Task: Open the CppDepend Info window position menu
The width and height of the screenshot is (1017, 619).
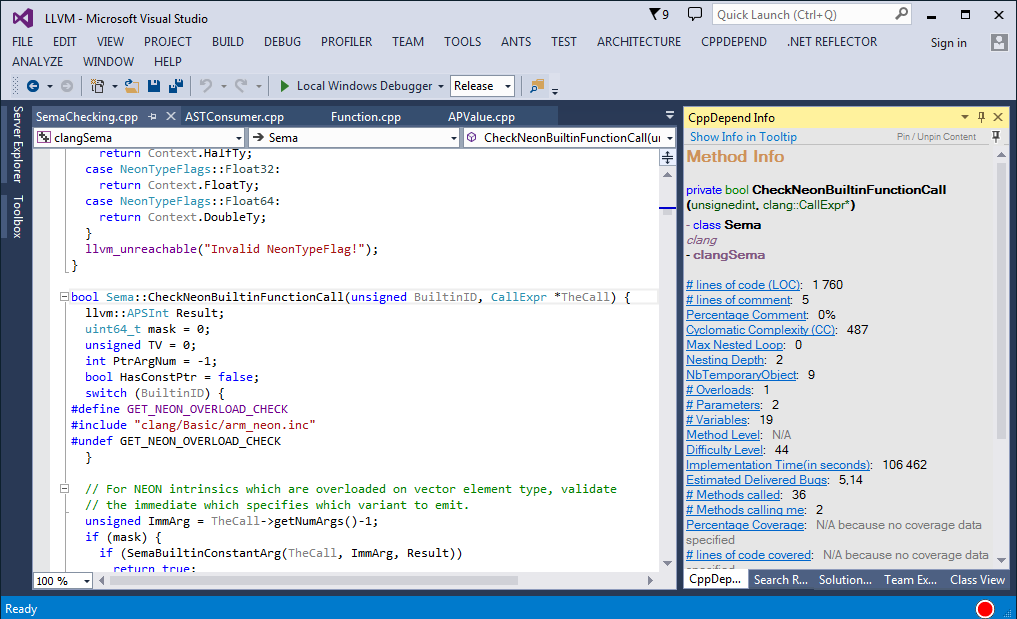Action: [x=964, y=117]
